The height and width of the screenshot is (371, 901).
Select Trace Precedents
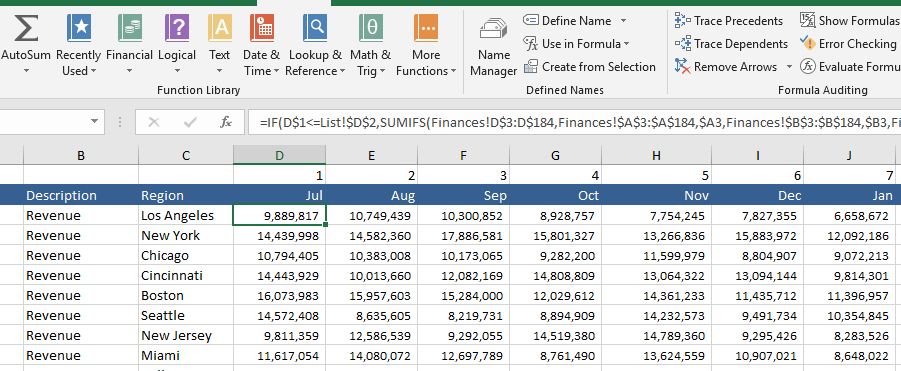pyautogui.click(x=729, y=21)
